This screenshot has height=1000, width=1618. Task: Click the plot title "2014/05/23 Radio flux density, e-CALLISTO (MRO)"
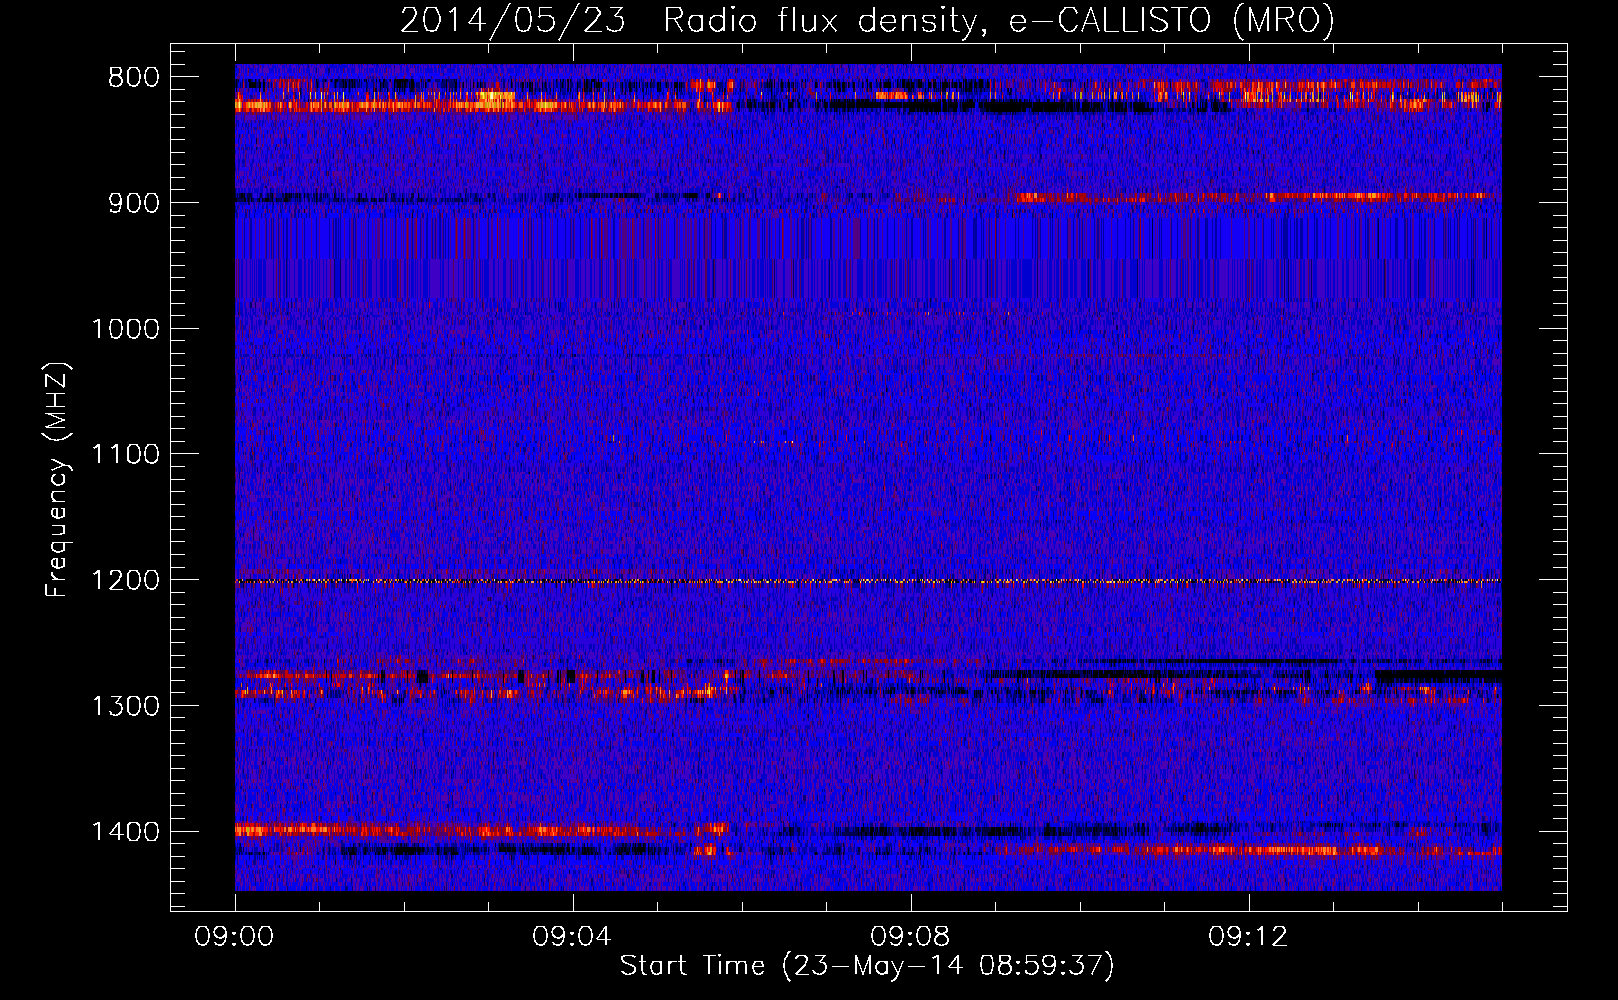pos(867,21)
